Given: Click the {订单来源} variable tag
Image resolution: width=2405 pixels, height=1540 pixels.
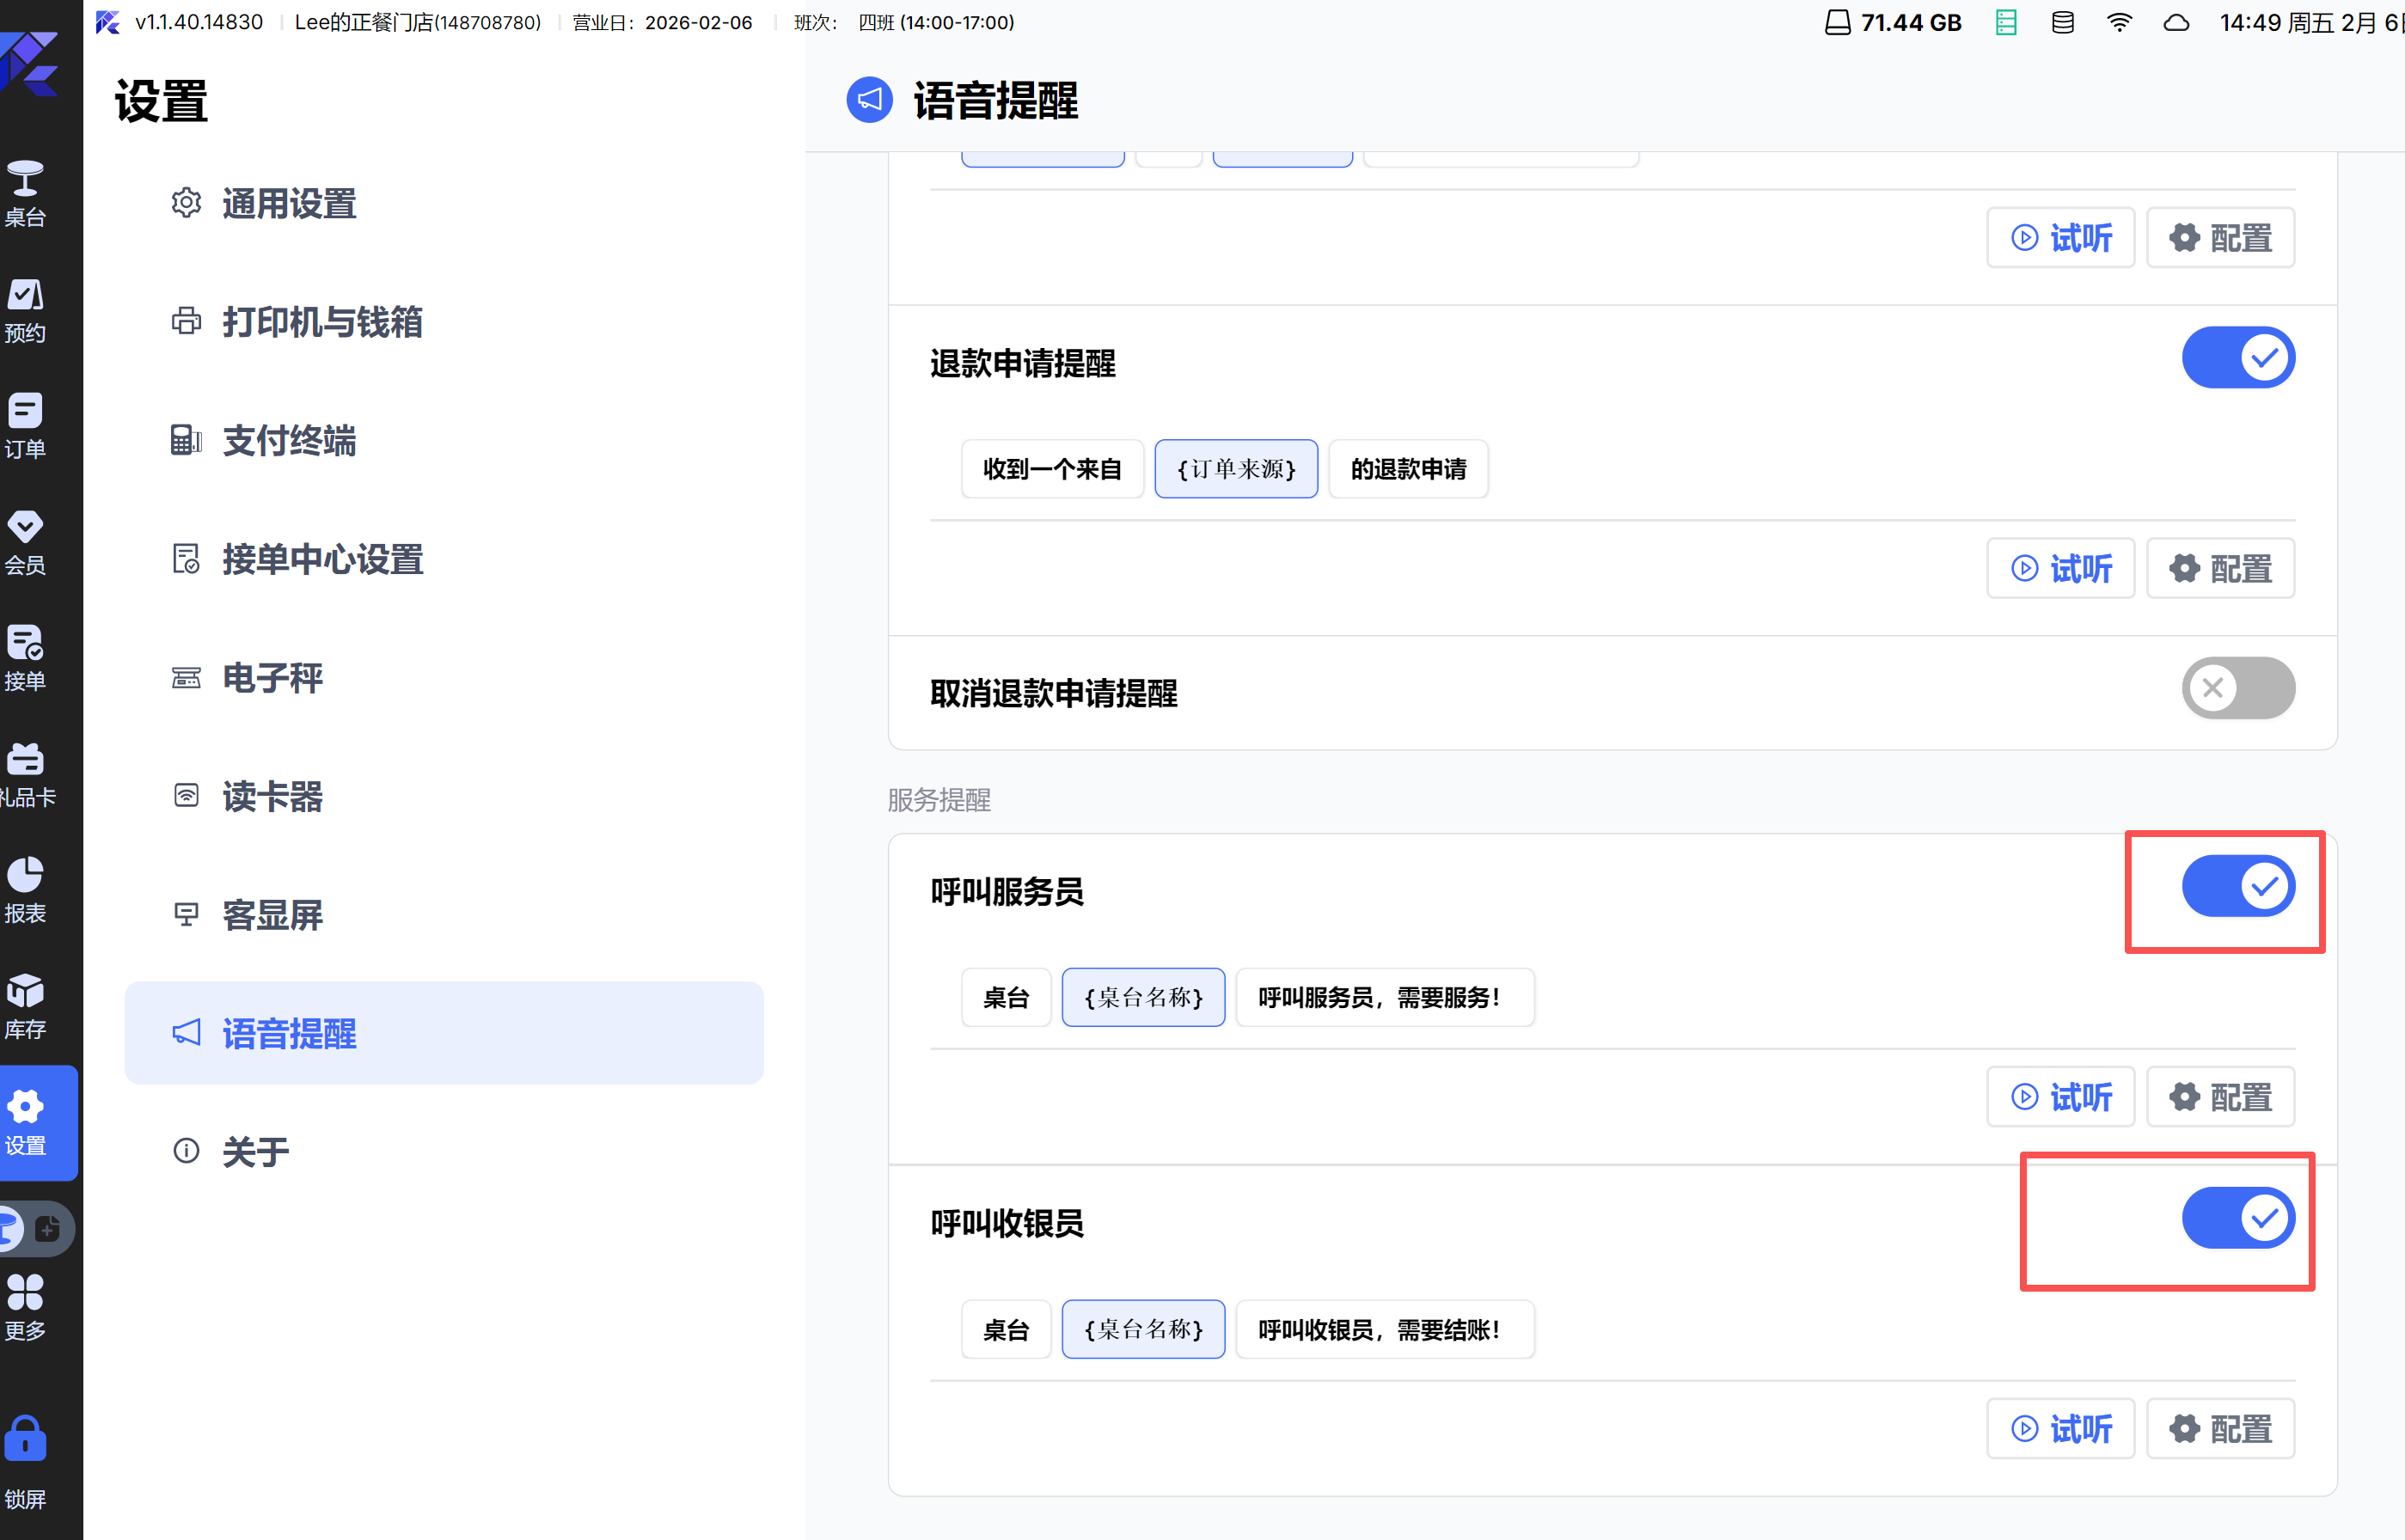Looking at the screenshot, I should click(x=1236, y=469).
